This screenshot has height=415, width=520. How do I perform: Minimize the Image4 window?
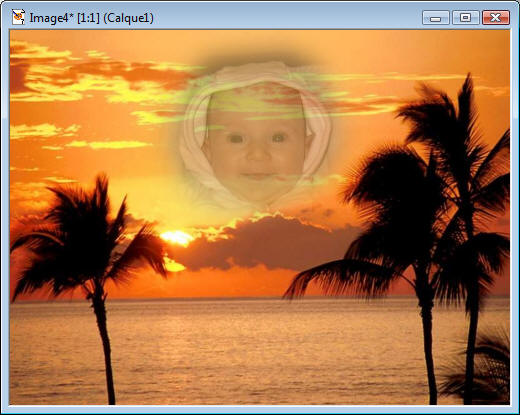pyautogui.click(x=435, y=18)
